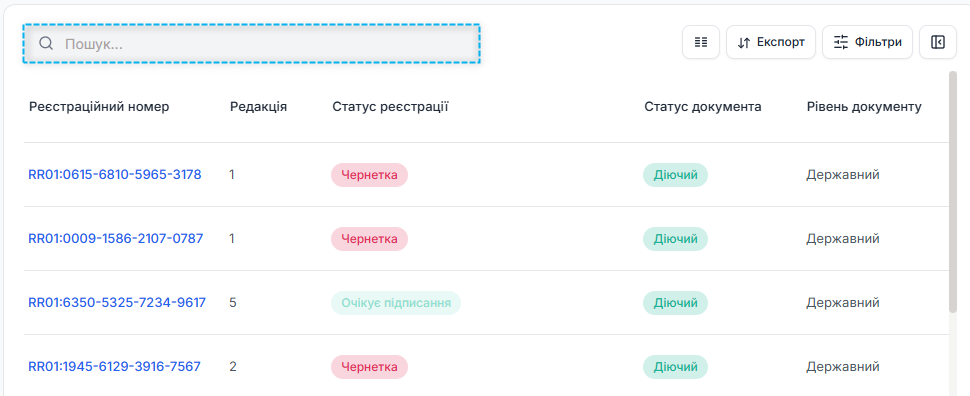The height and width of the screenshot is (396, 970).
Task: Focus the Пошук search field
Action: pos(251,44)
